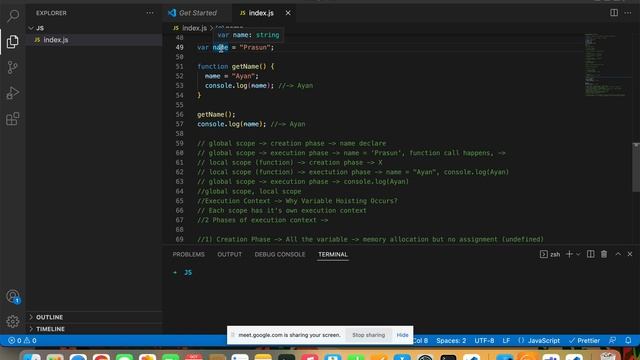This screenshot has width=640, height=360.
Task: Open Explorer more actions ellipsis
Action: coord(150,13)
